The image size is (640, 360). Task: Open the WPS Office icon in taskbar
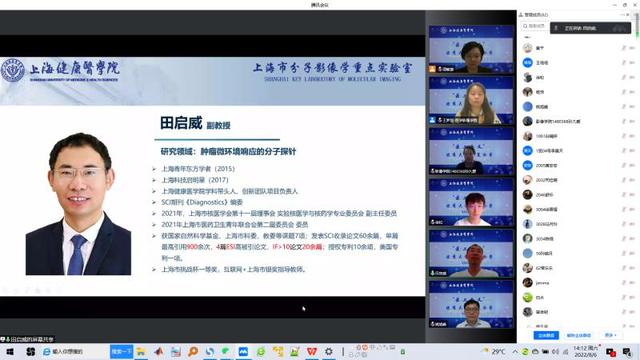tap(312, 351)
